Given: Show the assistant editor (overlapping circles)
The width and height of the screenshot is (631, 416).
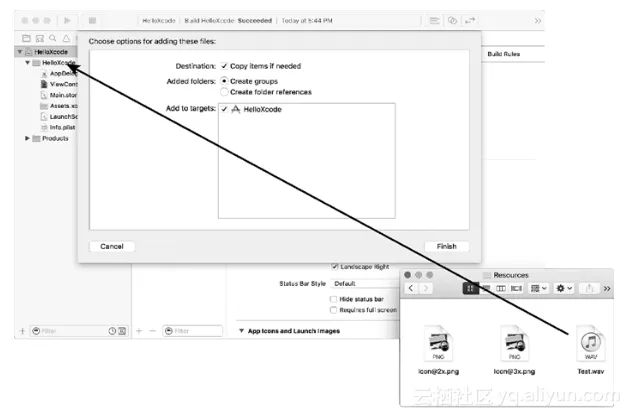Looking at the screenshot, I should pyautogui.click(x=452, y=21).
